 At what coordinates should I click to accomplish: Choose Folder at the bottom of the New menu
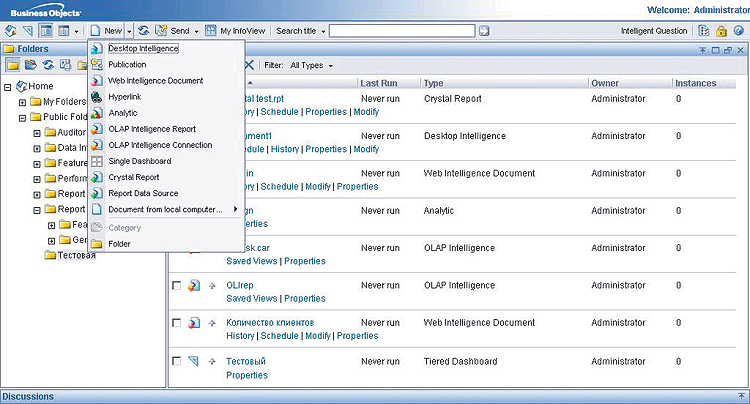coord(119,244)
